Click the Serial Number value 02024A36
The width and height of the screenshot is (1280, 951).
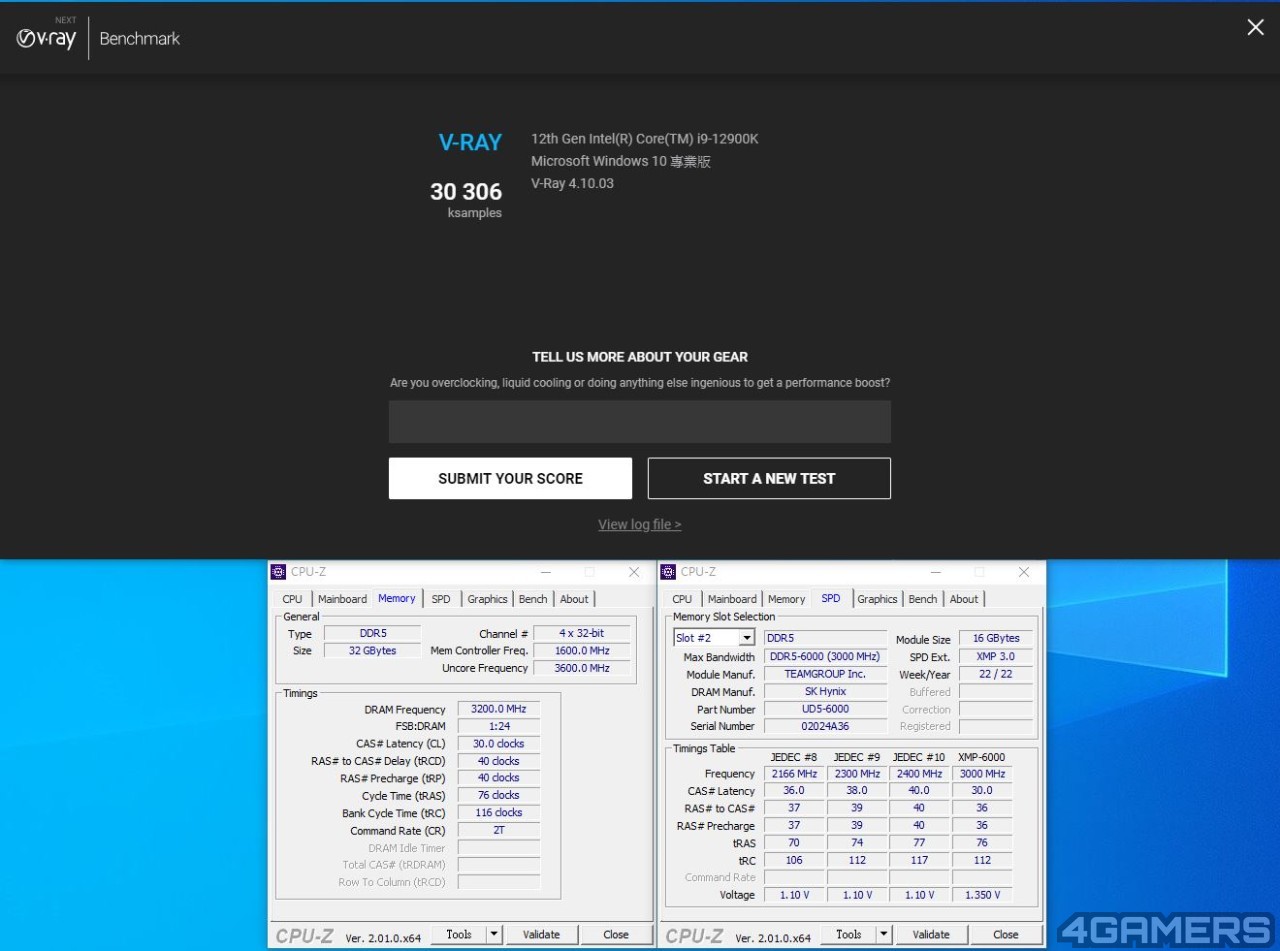pyautogui.click(x=825, y=726)
